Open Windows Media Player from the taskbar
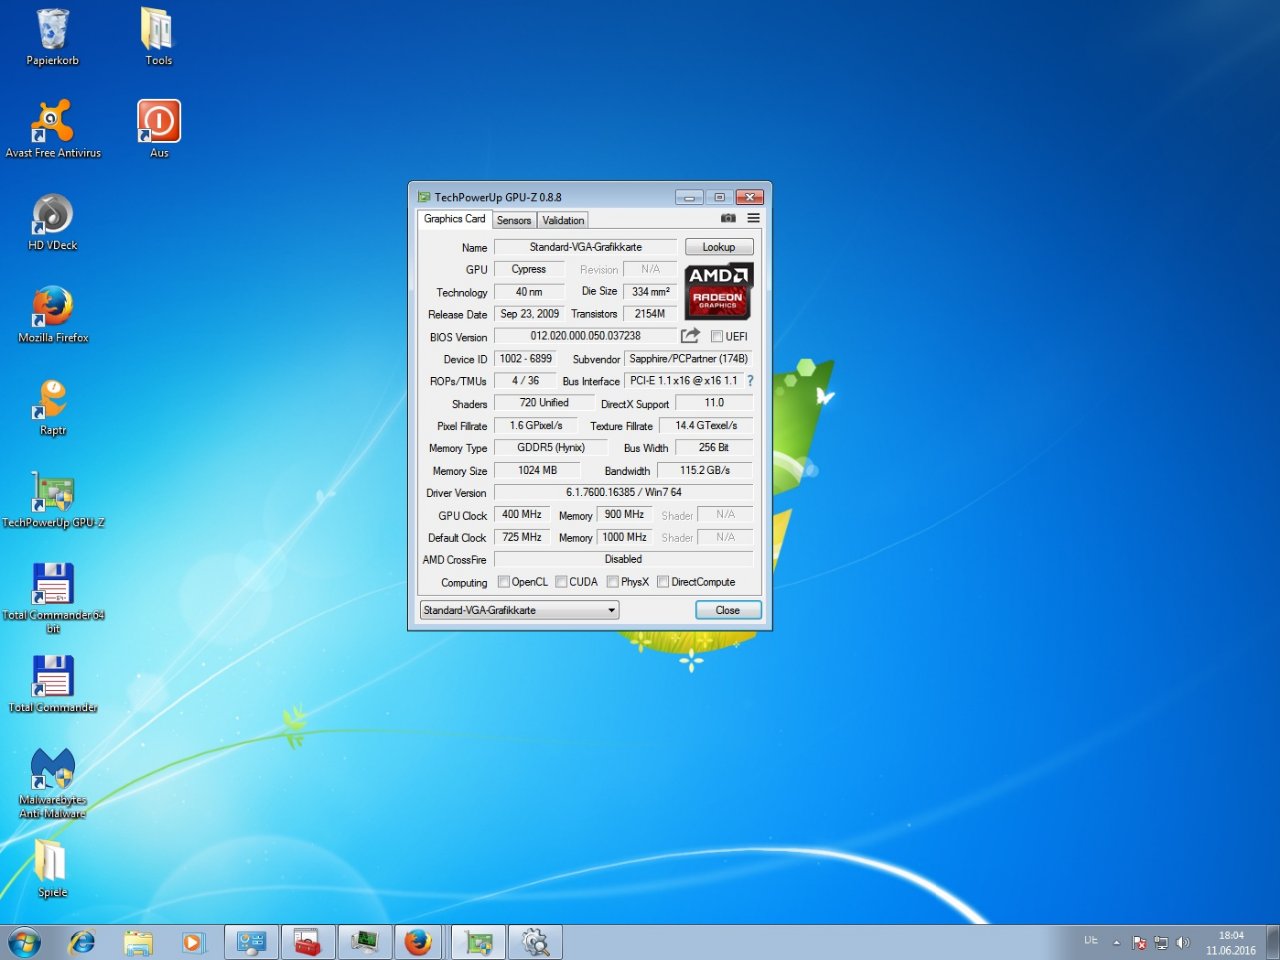This screenshot has width=1280, height=960. point(193,942)
